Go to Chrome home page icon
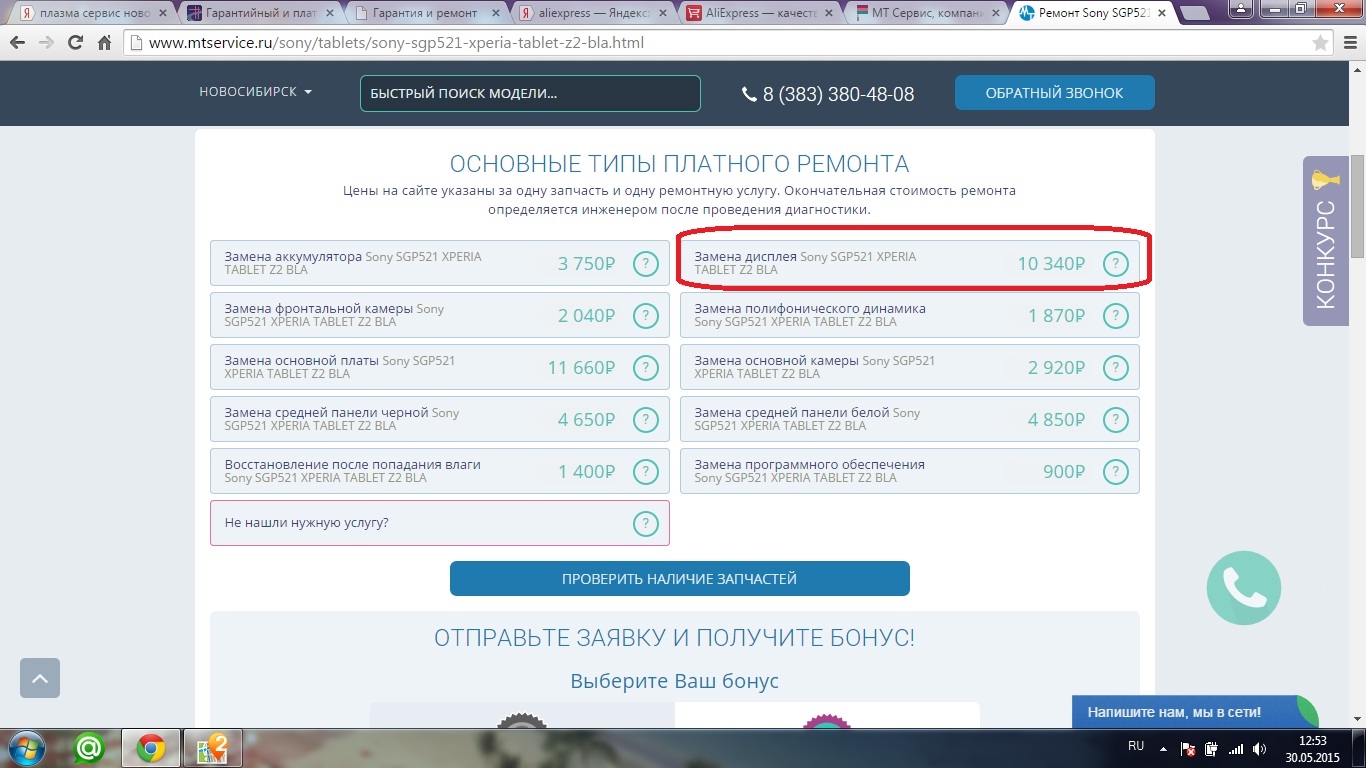The image size is (1366, 768). pyautogui.click(x=104, y=43)
